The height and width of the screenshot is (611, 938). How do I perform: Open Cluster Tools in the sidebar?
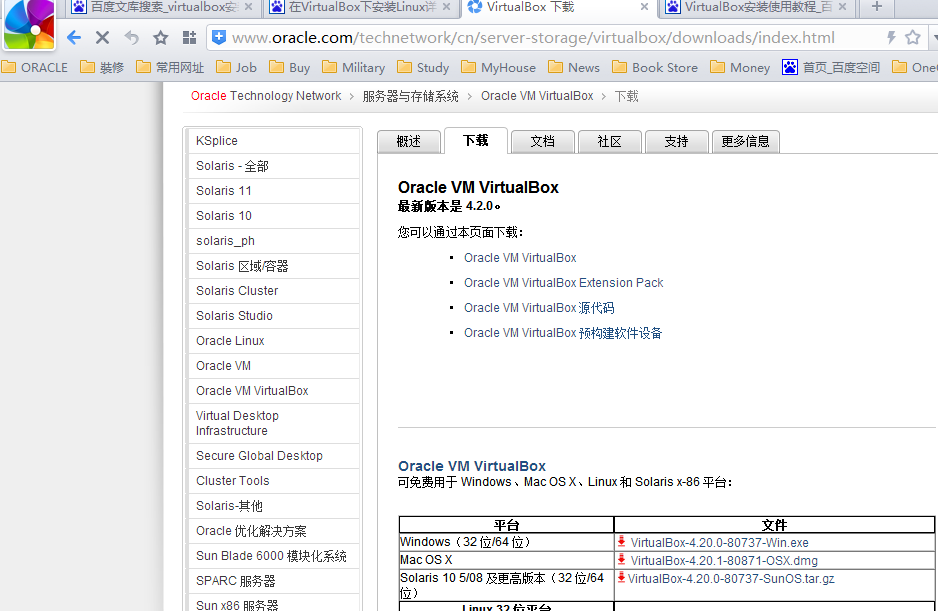click(x=273, y=481)
